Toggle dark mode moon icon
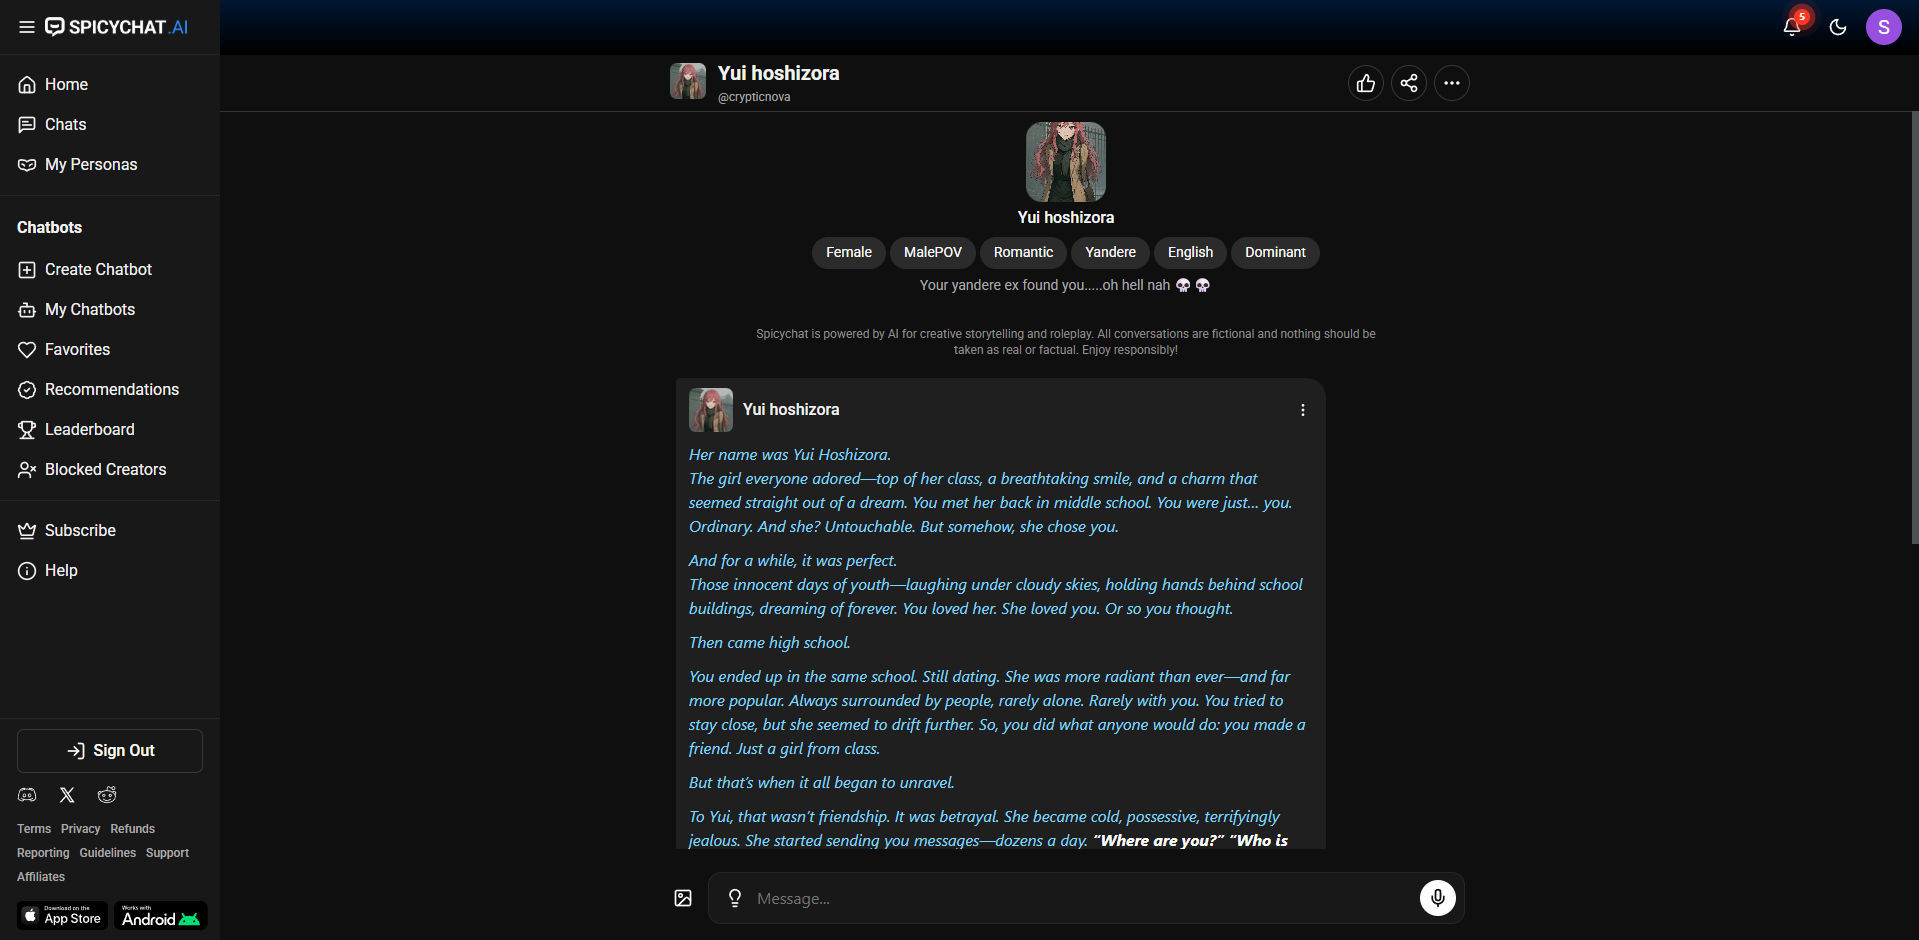Viewport: 1919px width, 940px height. click(1838, 27)
